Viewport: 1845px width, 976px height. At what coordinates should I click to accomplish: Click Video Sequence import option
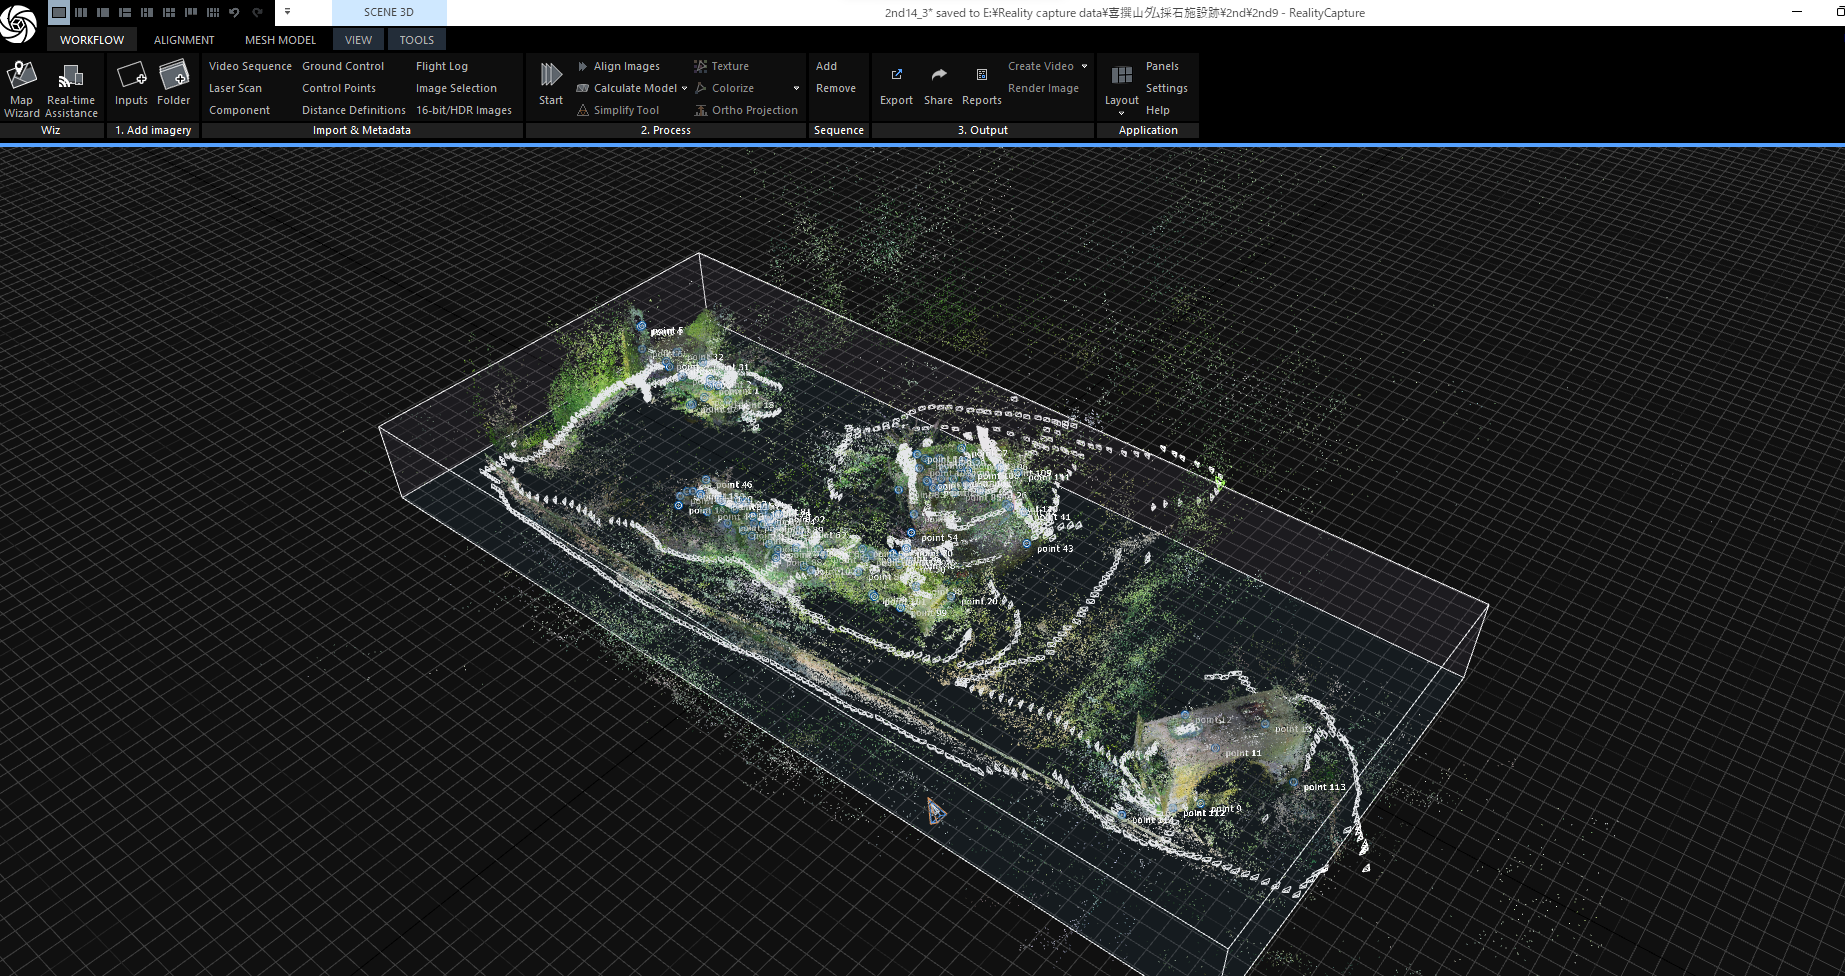(250, 66)
